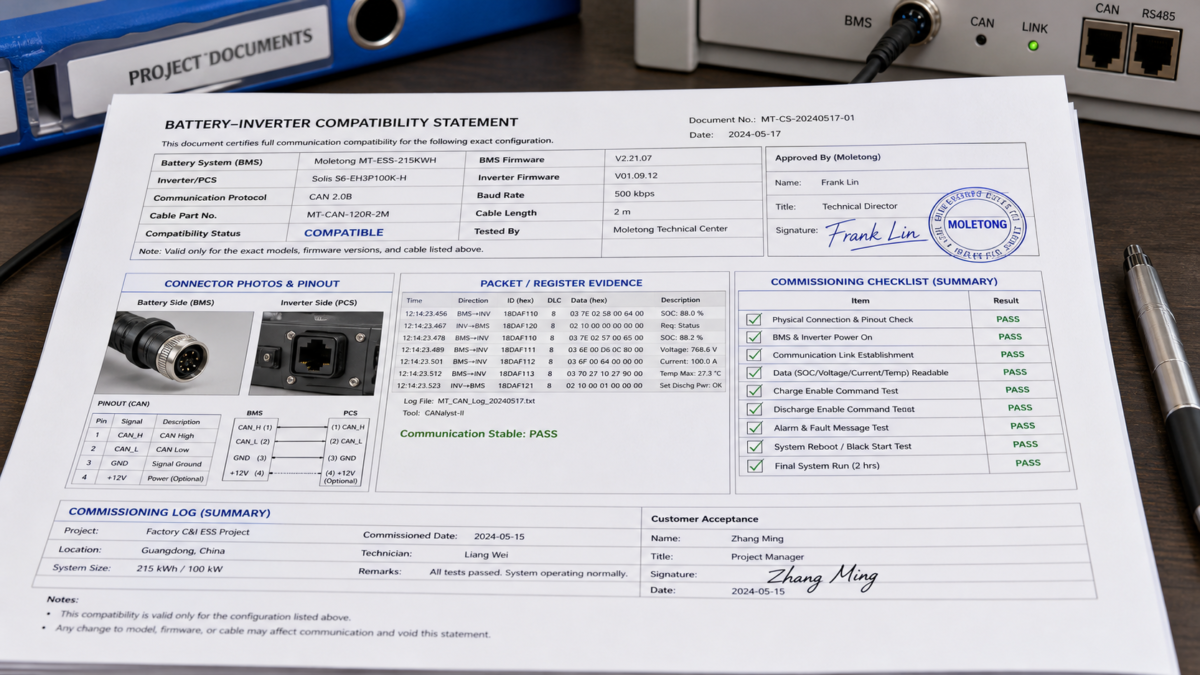Viewport: 1200px width, 675px height.
Task: Click the 500 kbps baud rate value
Action: [634, 194]
